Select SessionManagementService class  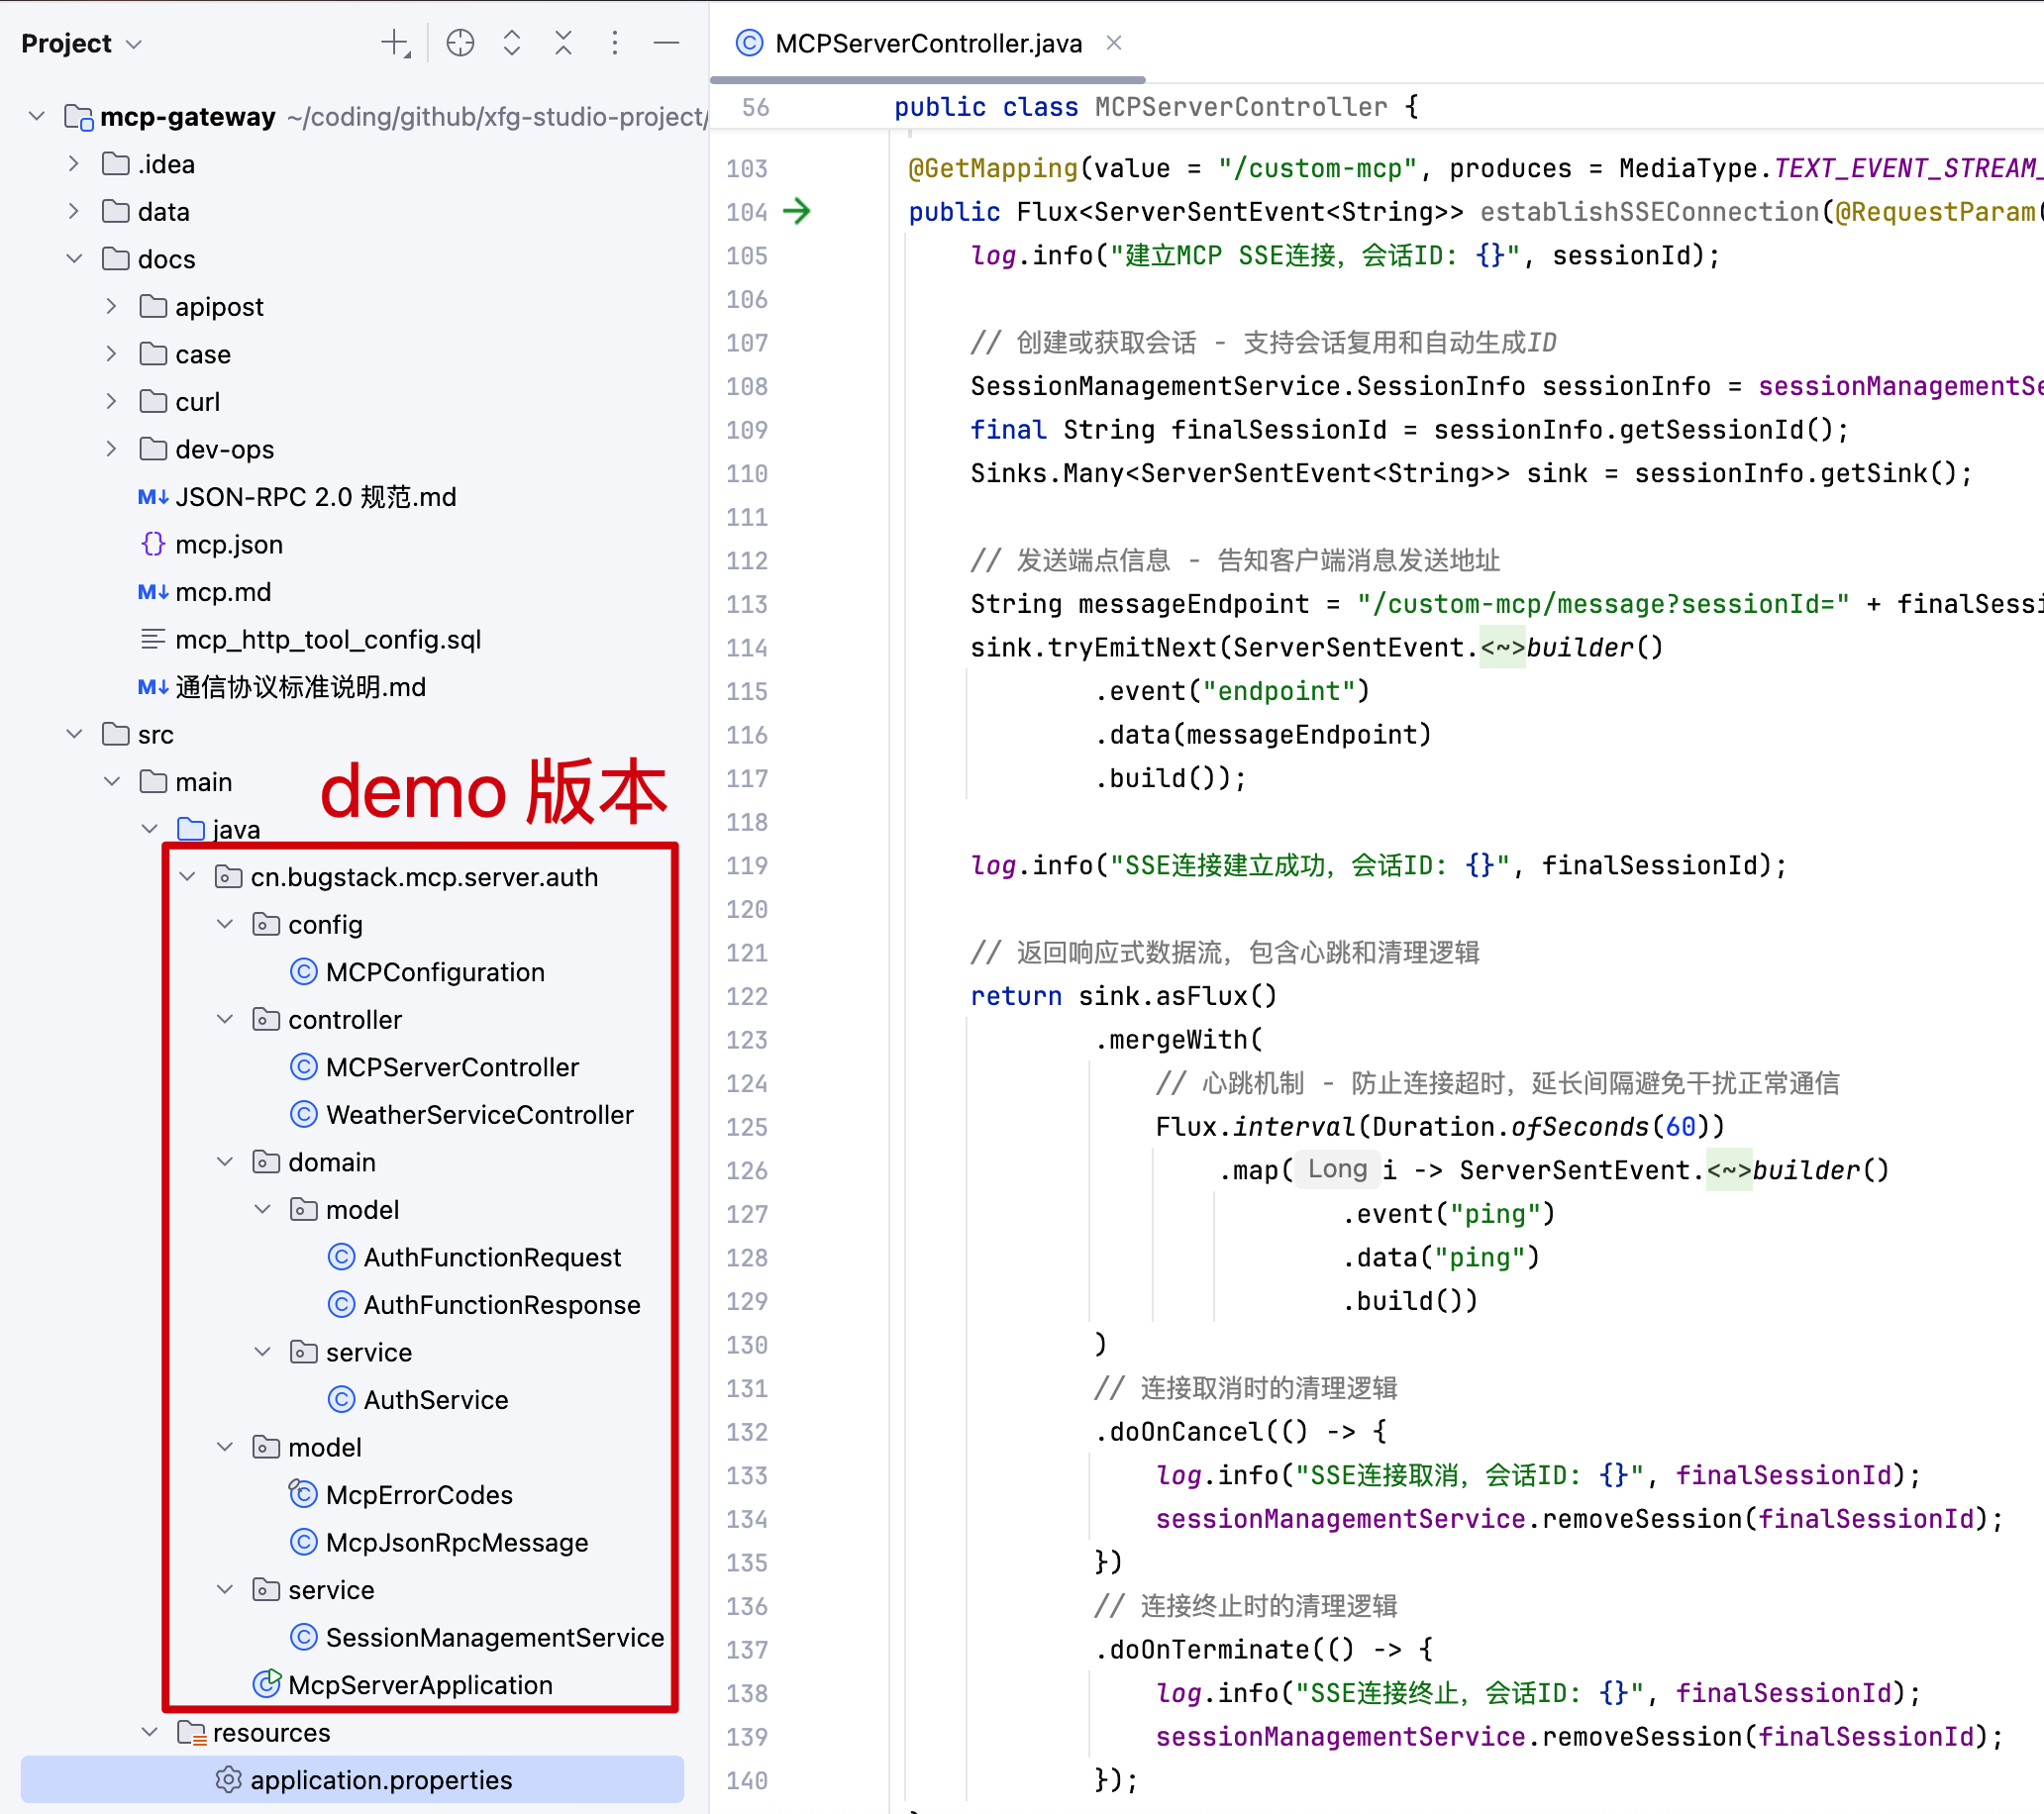494,1637
